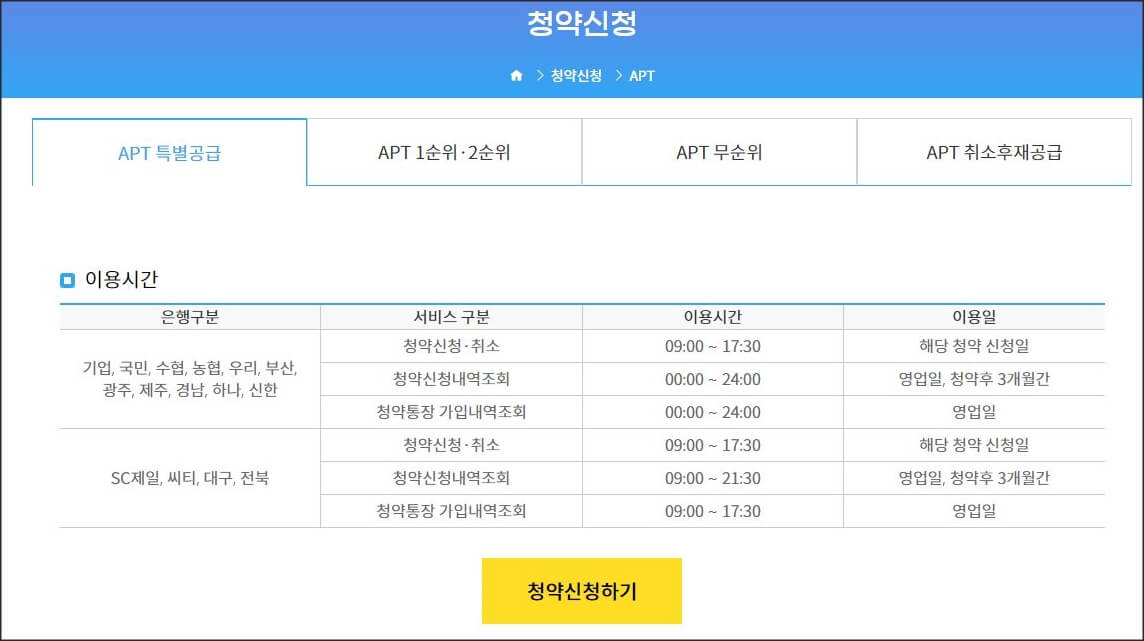Click the 청약통장 가입내역조회 row
Viewport: 1144px width, 641px height.
click(448, 412)
